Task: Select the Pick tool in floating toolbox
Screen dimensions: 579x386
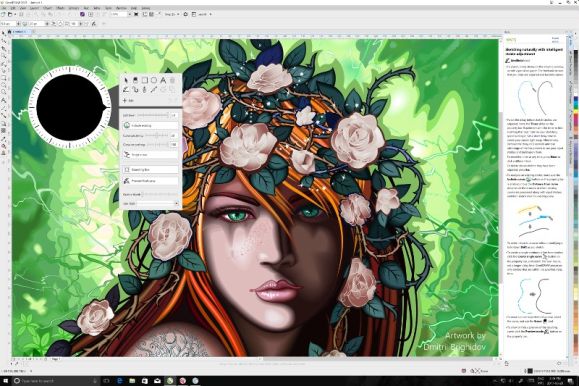Action: pos(126,80)
